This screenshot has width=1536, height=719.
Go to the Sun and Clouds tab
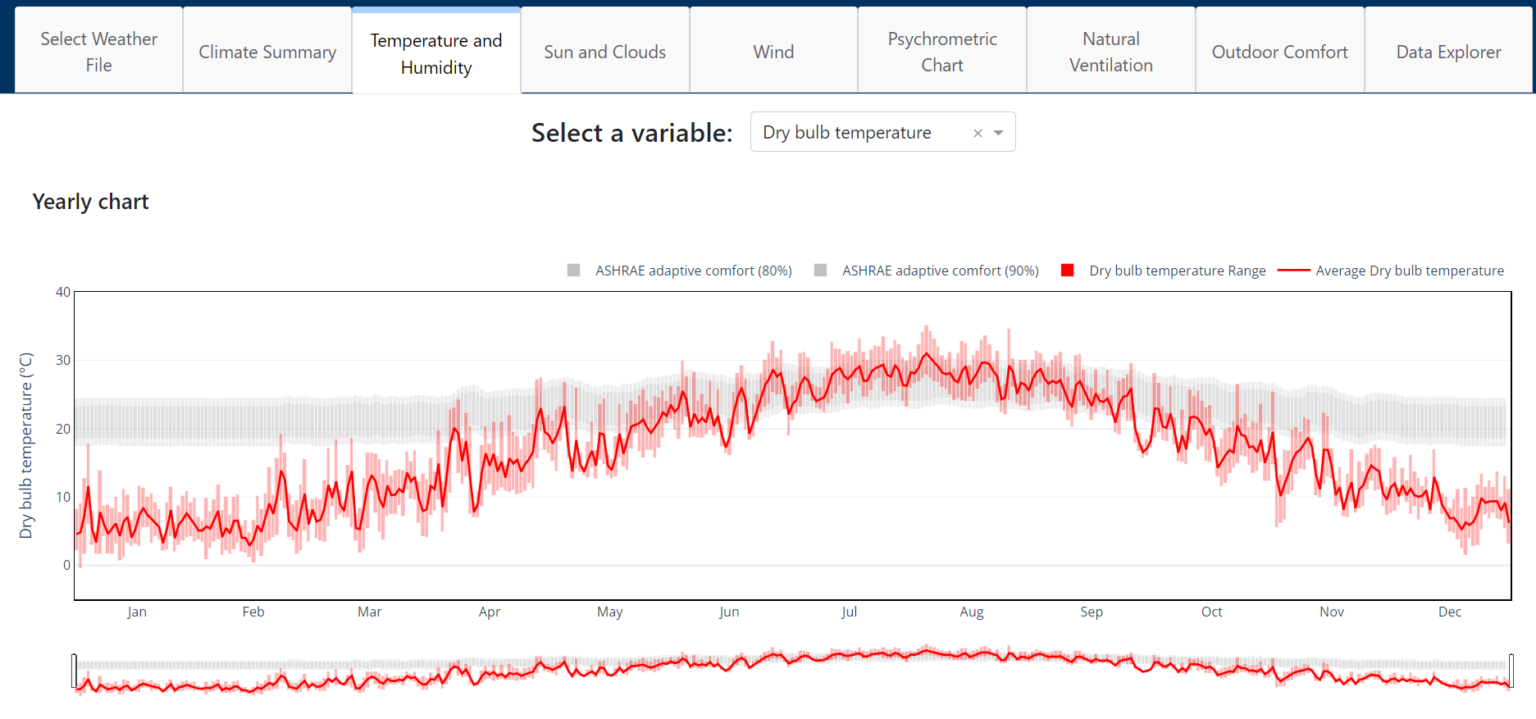[x=604, y=49]
